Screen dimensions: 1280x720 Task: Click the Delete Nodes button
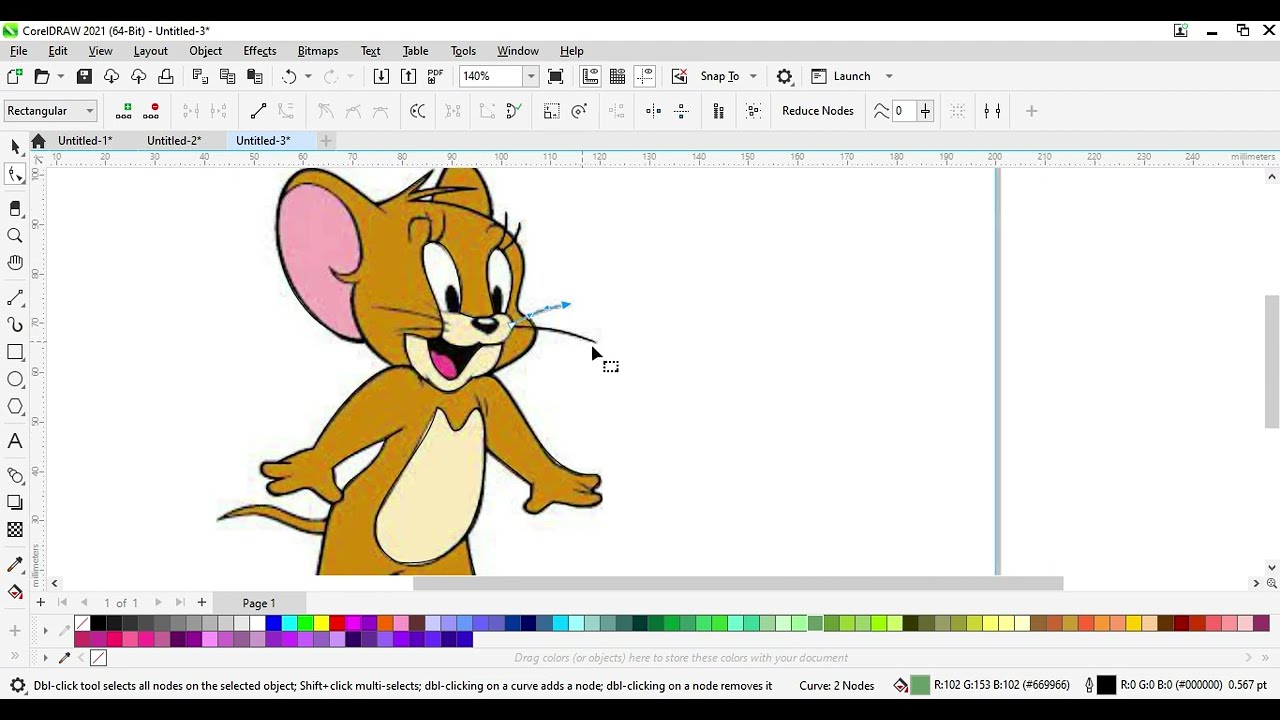[x=152, y=111]
